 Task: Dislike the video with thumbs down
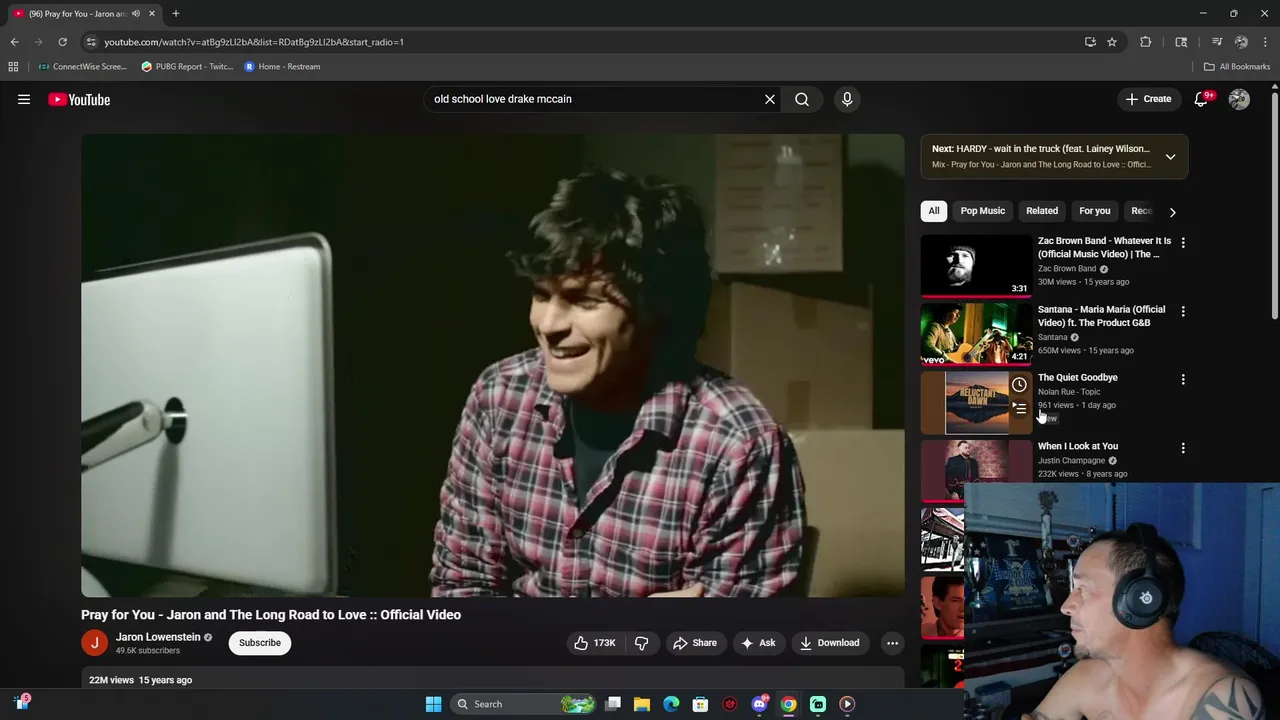click(x=642, y=643)
